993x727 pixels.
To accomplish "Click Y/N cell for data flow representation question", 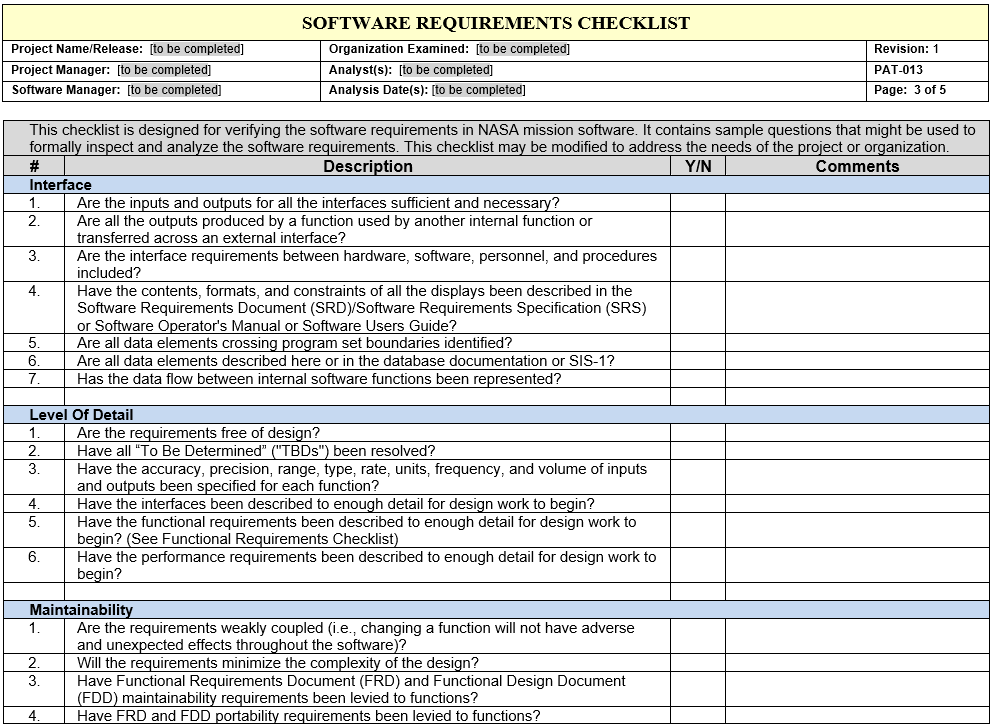I will [x=697, y=379].
